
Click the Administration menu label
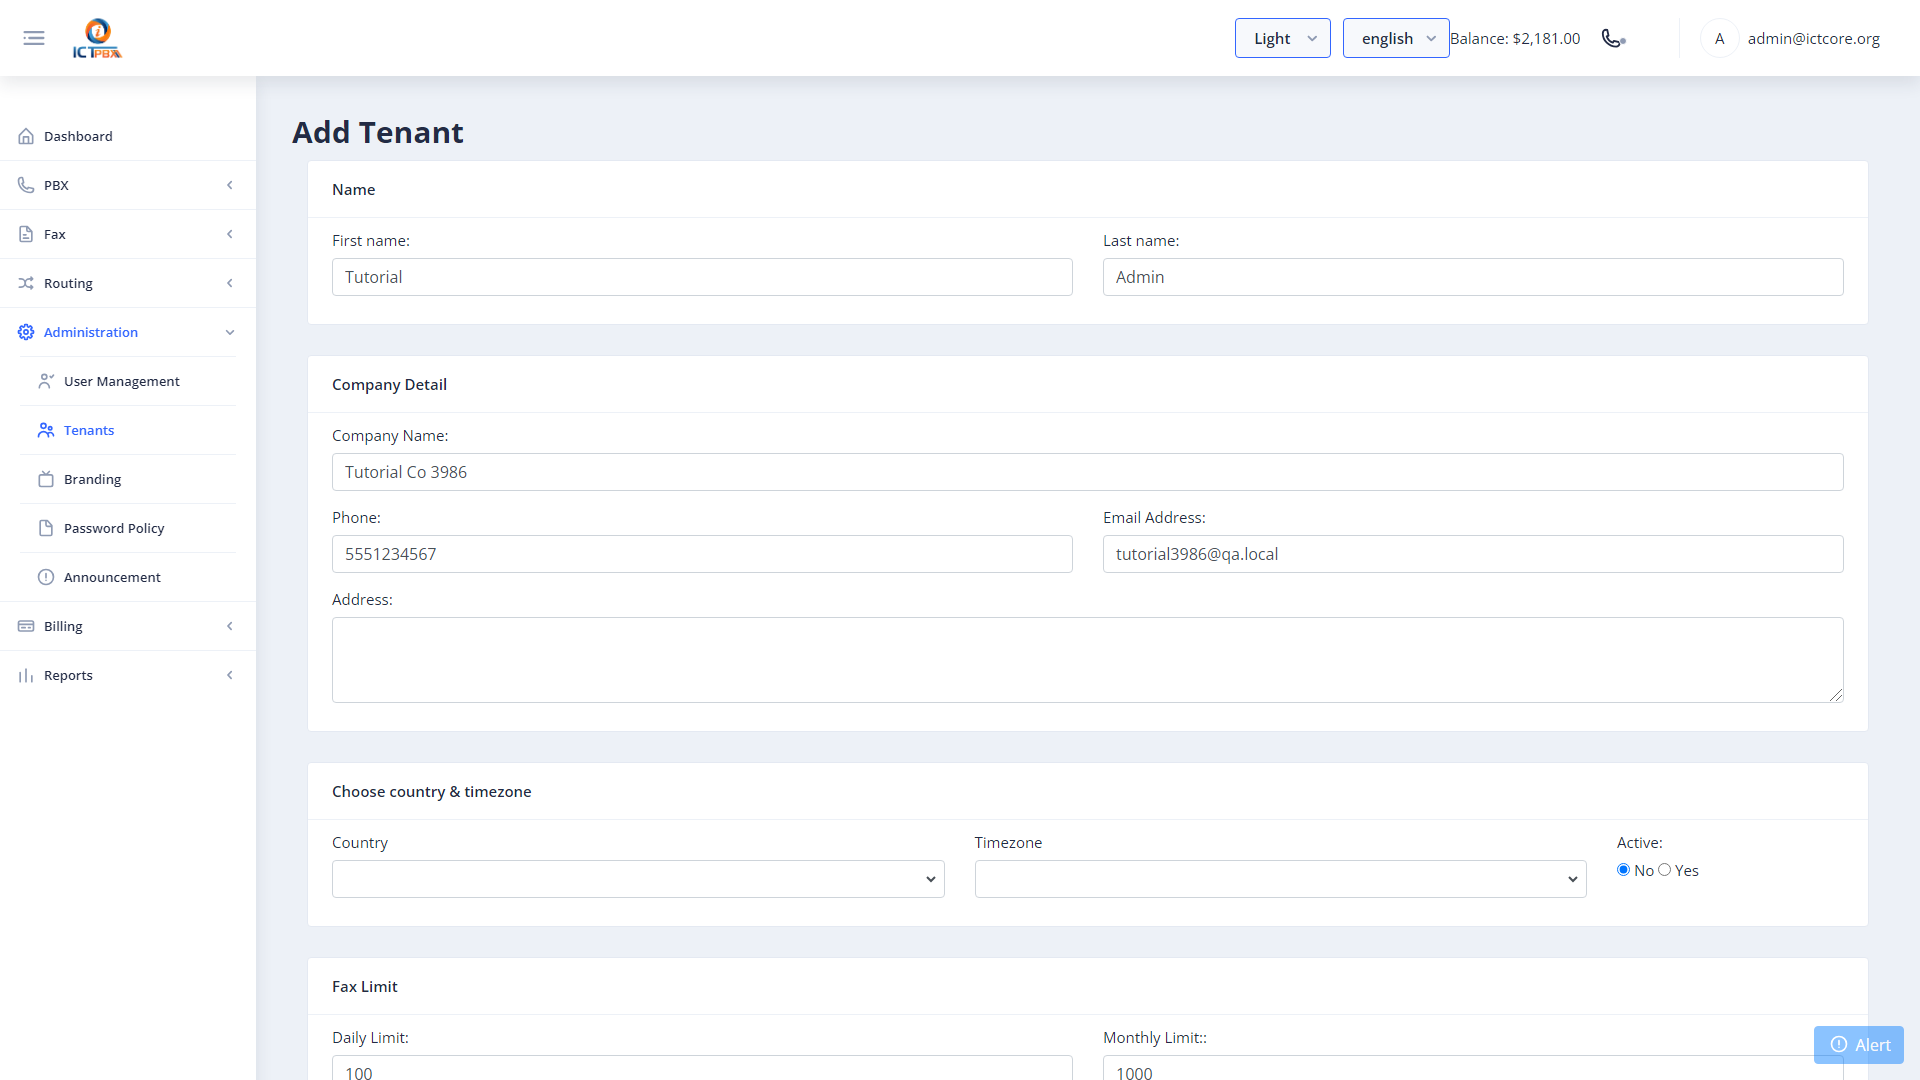91,332
